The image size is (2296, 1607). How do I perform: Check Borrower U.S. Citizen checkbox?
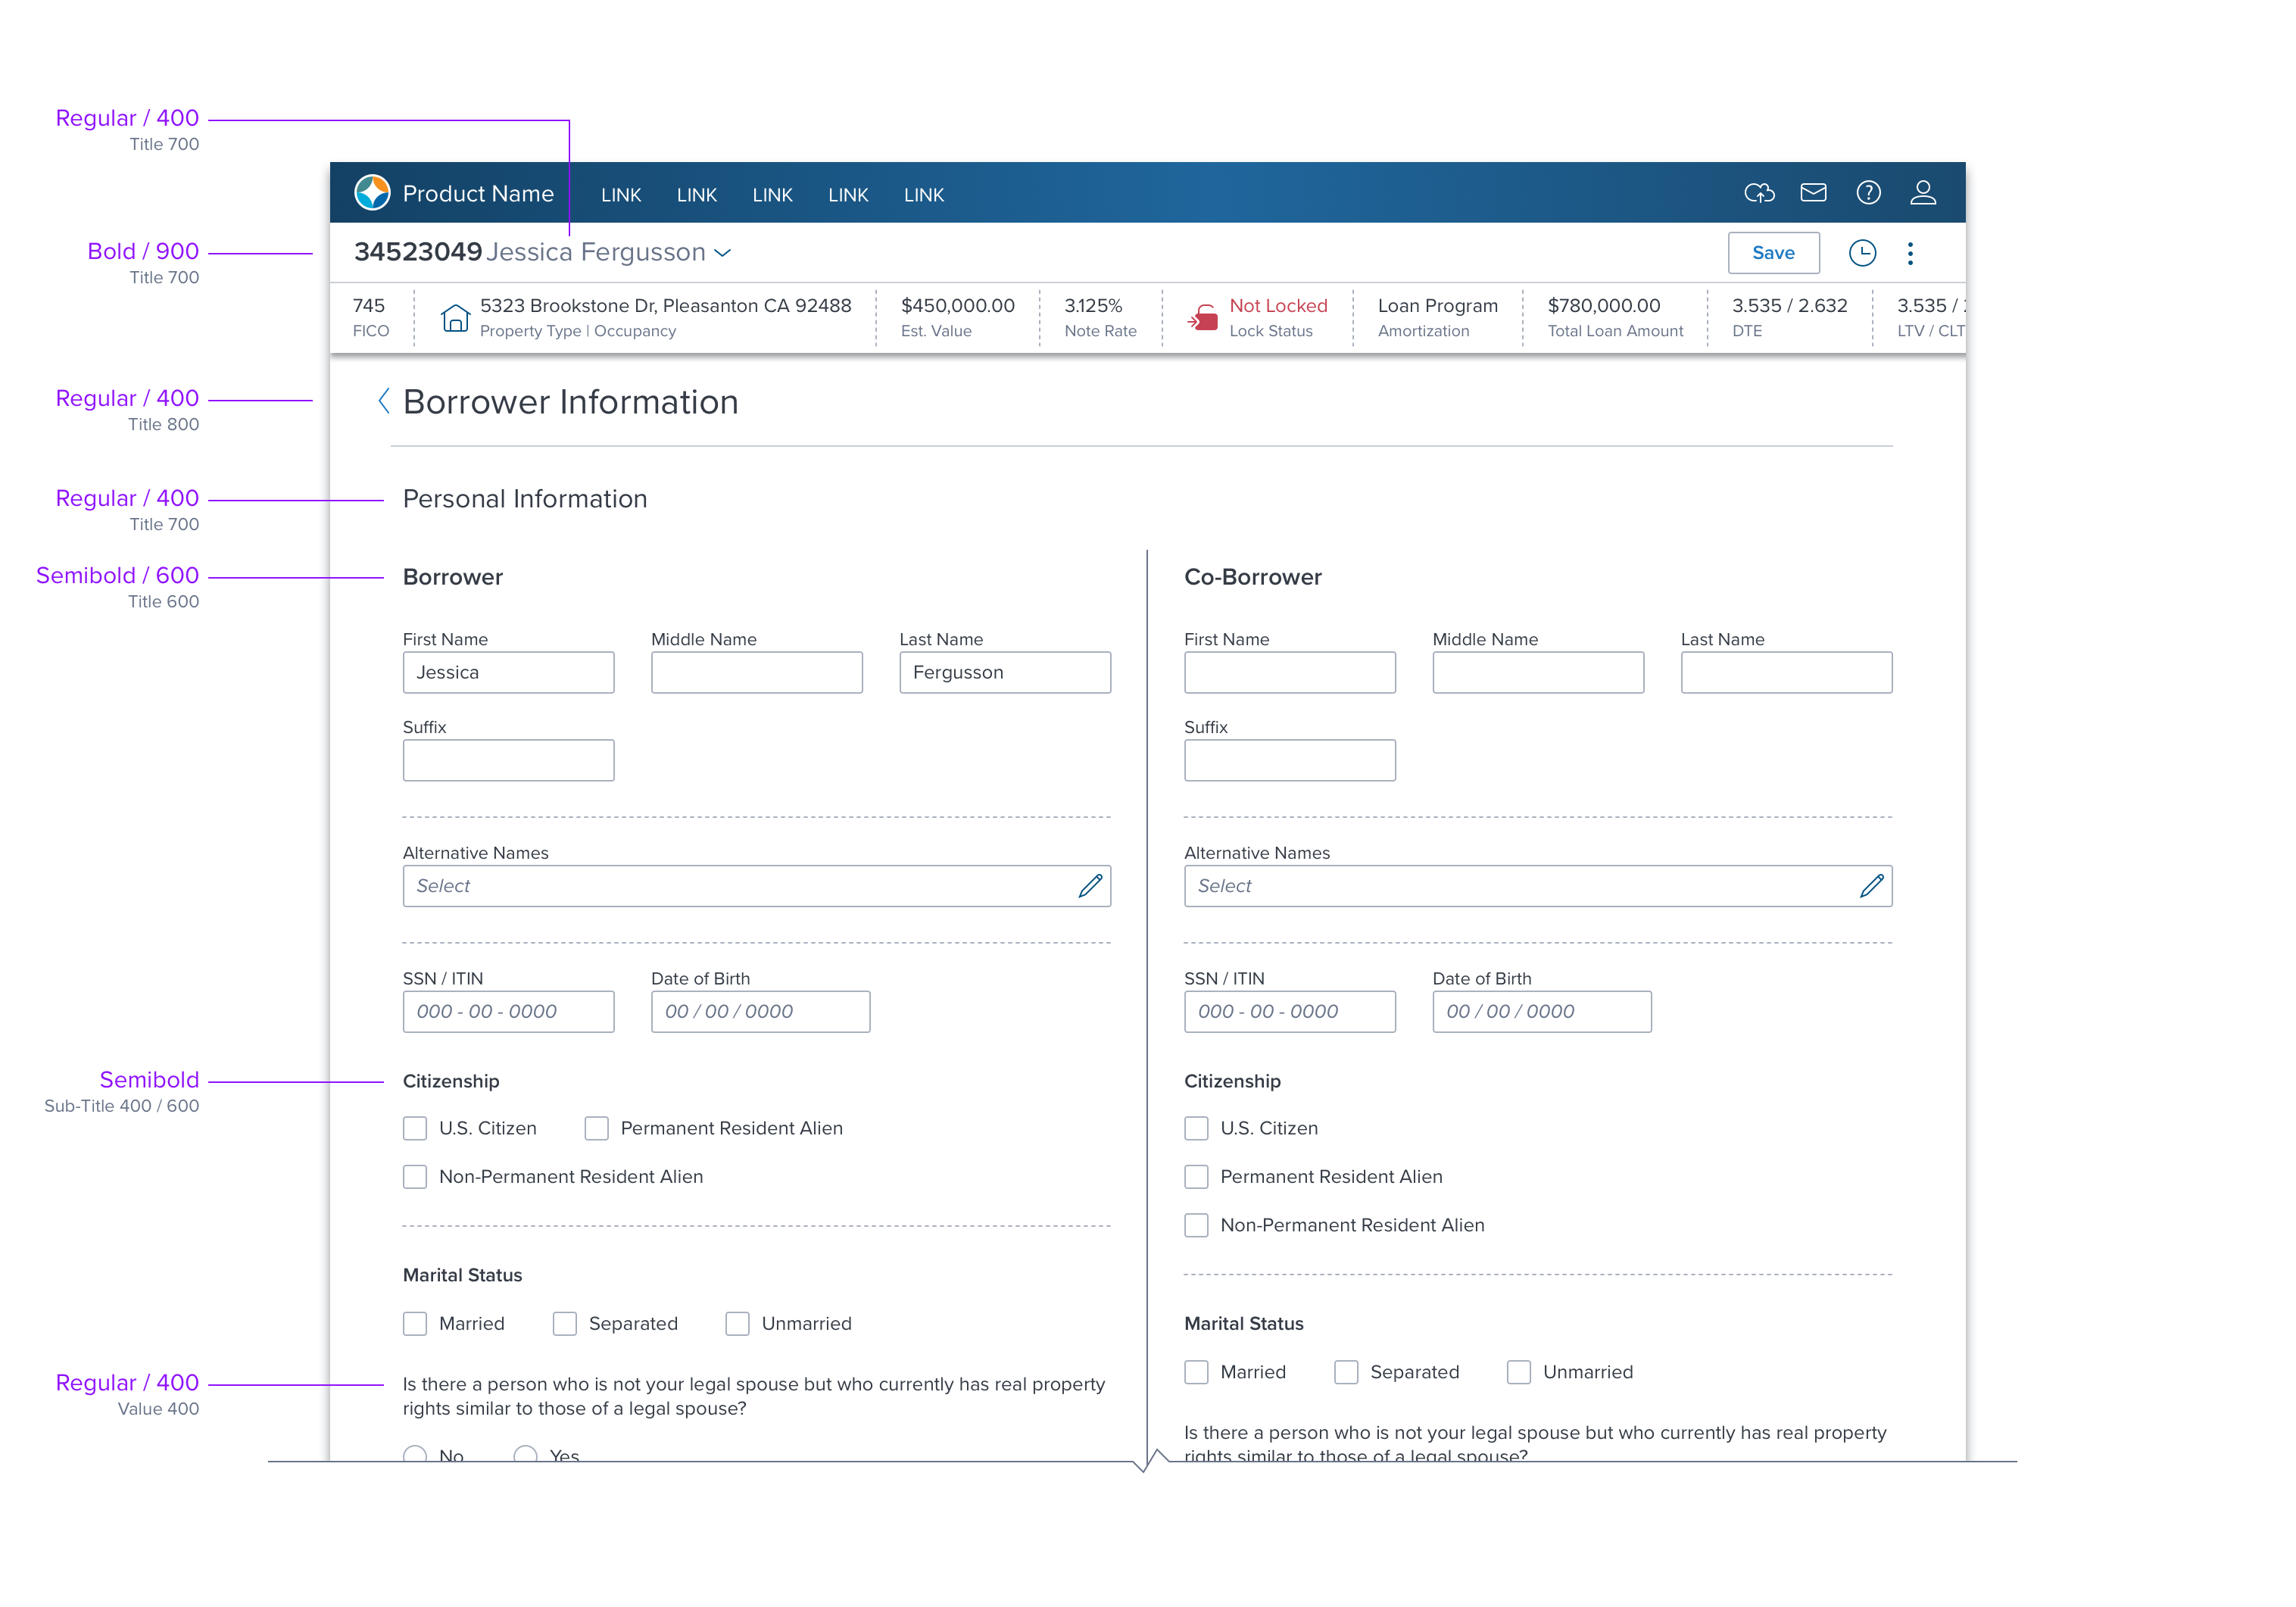415,1128
